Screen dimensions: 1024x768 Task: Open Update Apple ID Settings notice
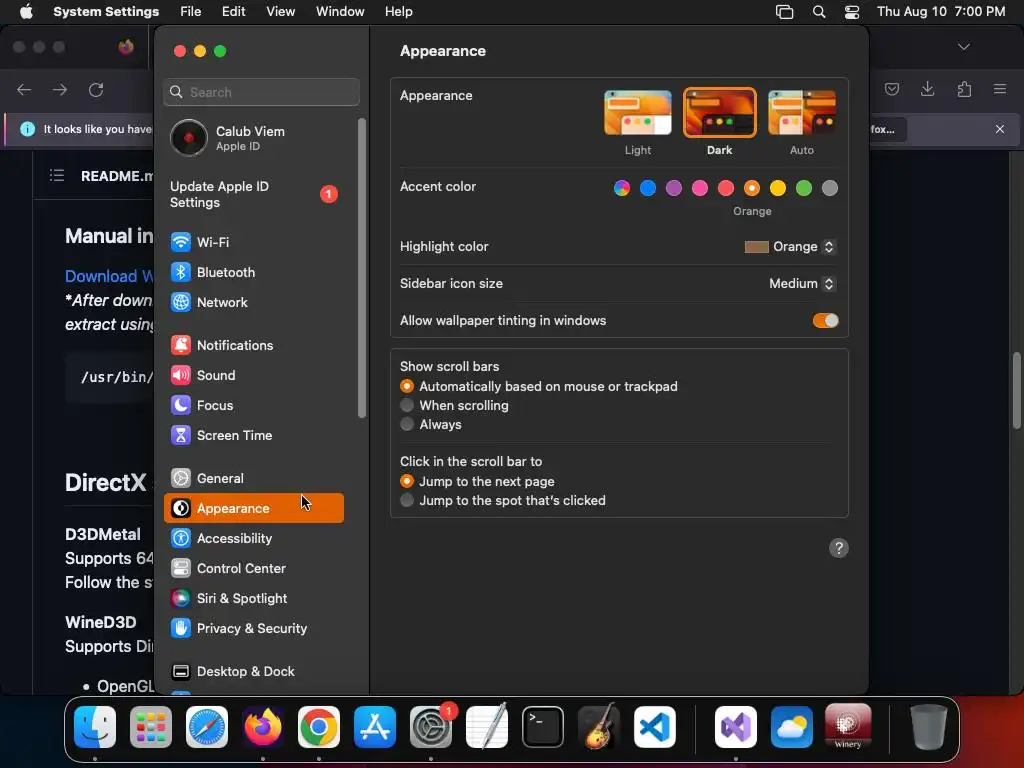253,195
